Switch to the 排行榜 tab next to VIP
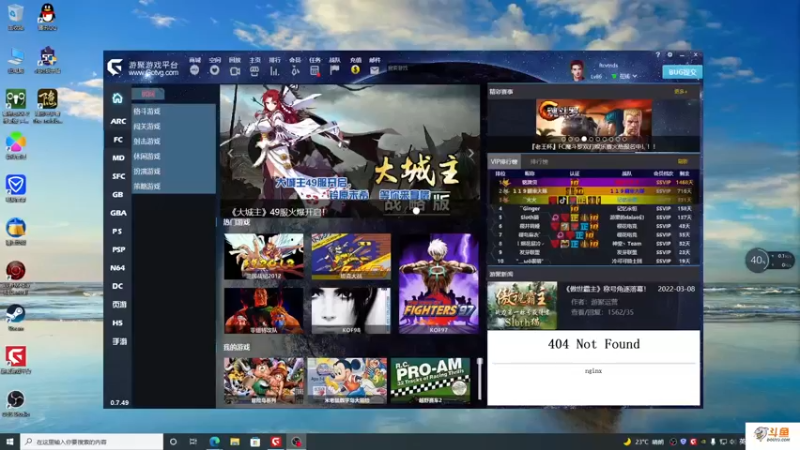Viewport: 800px width, 450px height. click(x=539, y=161)
